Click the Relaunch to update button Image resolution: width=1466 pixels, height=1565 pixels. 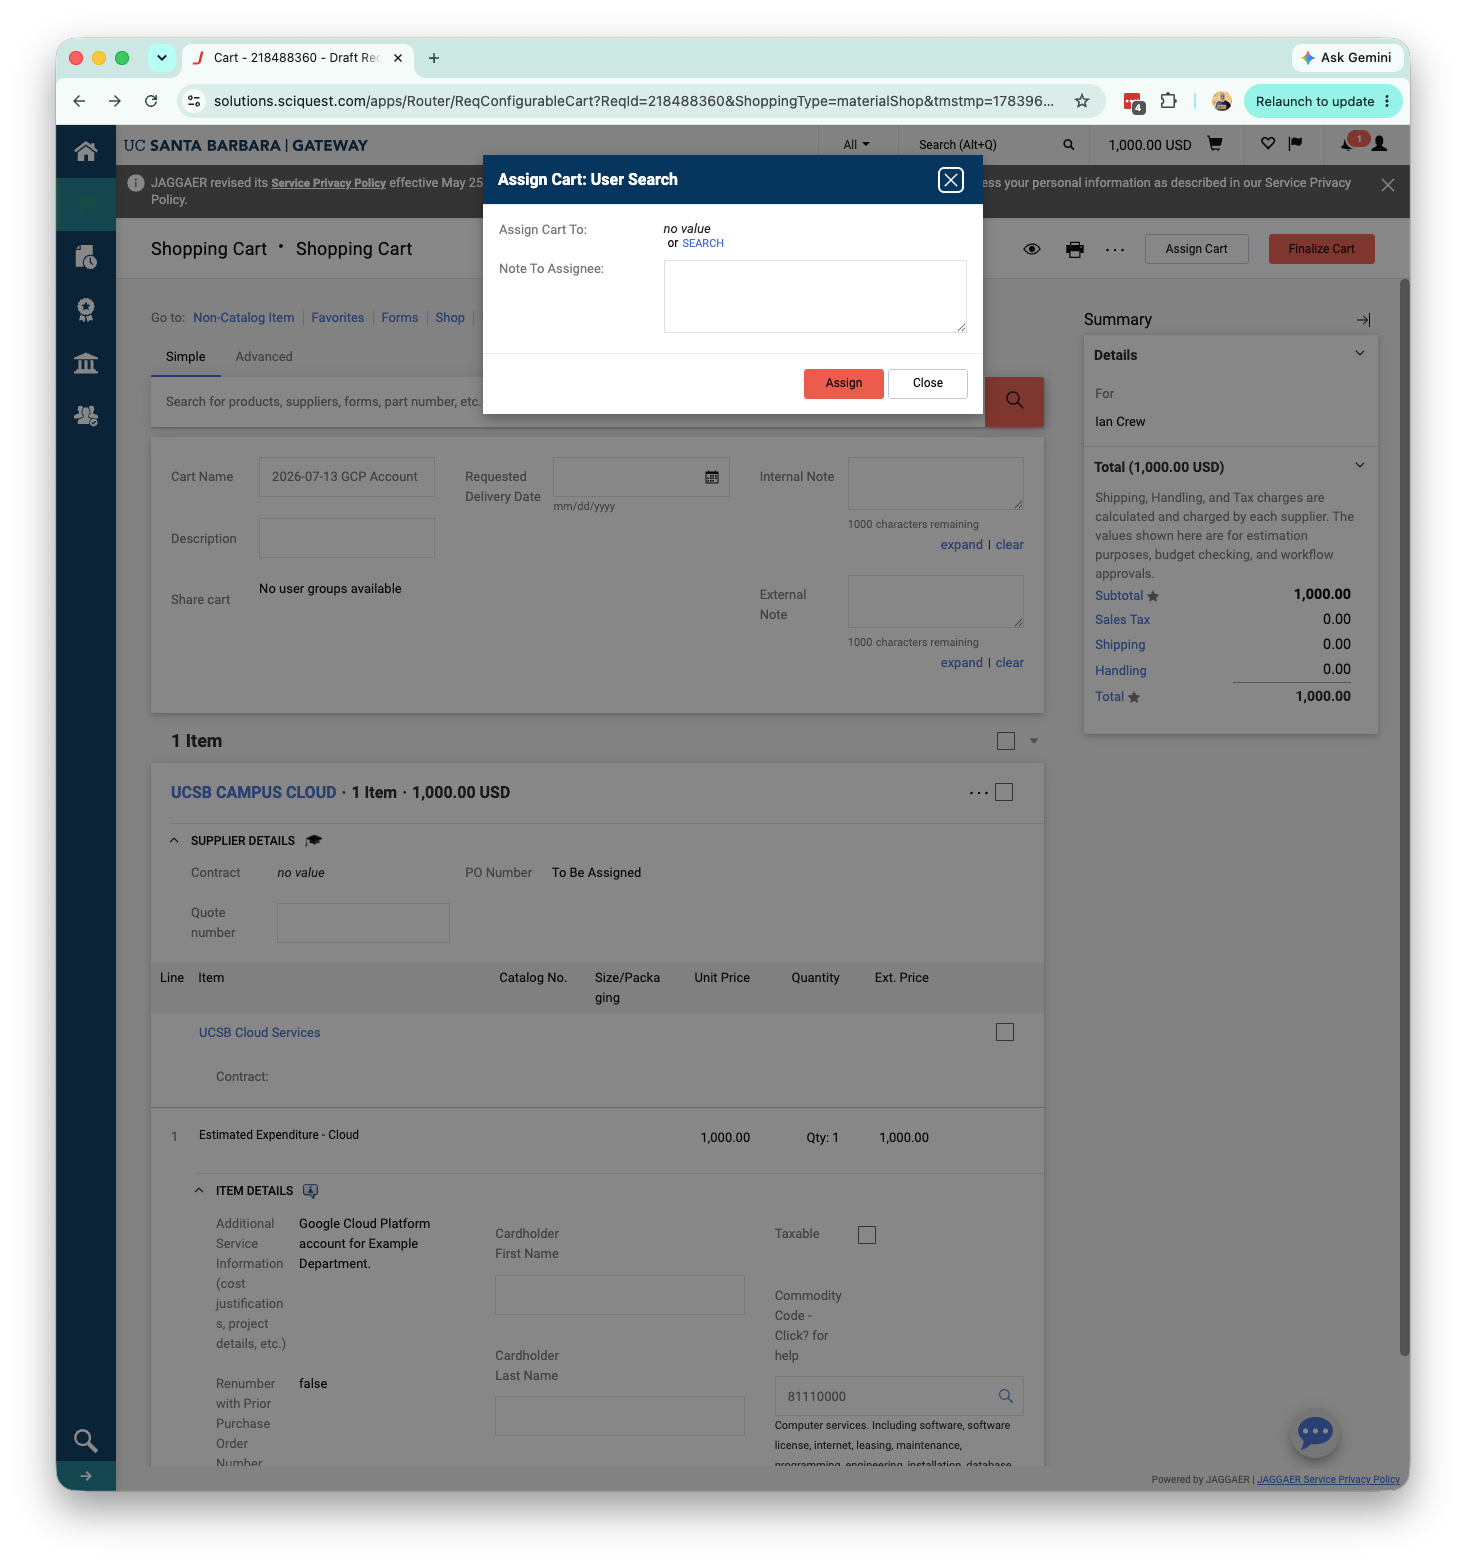[1323, 101]
